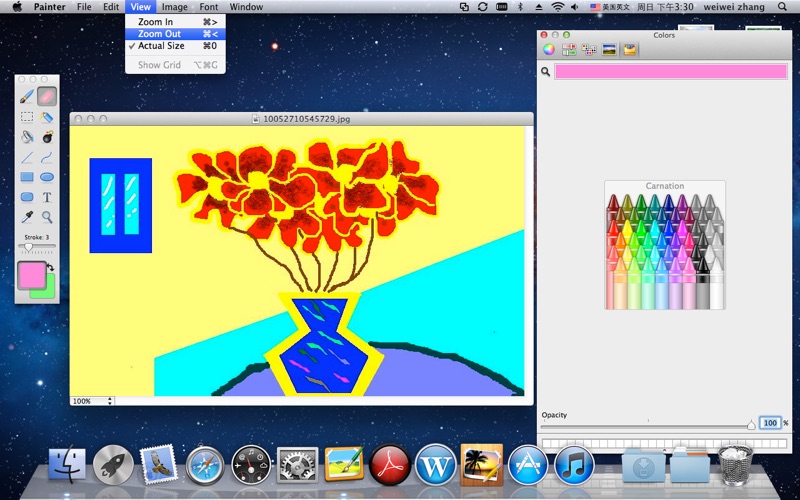Open the Color Wheel picker in Colors

coord(548,49)
